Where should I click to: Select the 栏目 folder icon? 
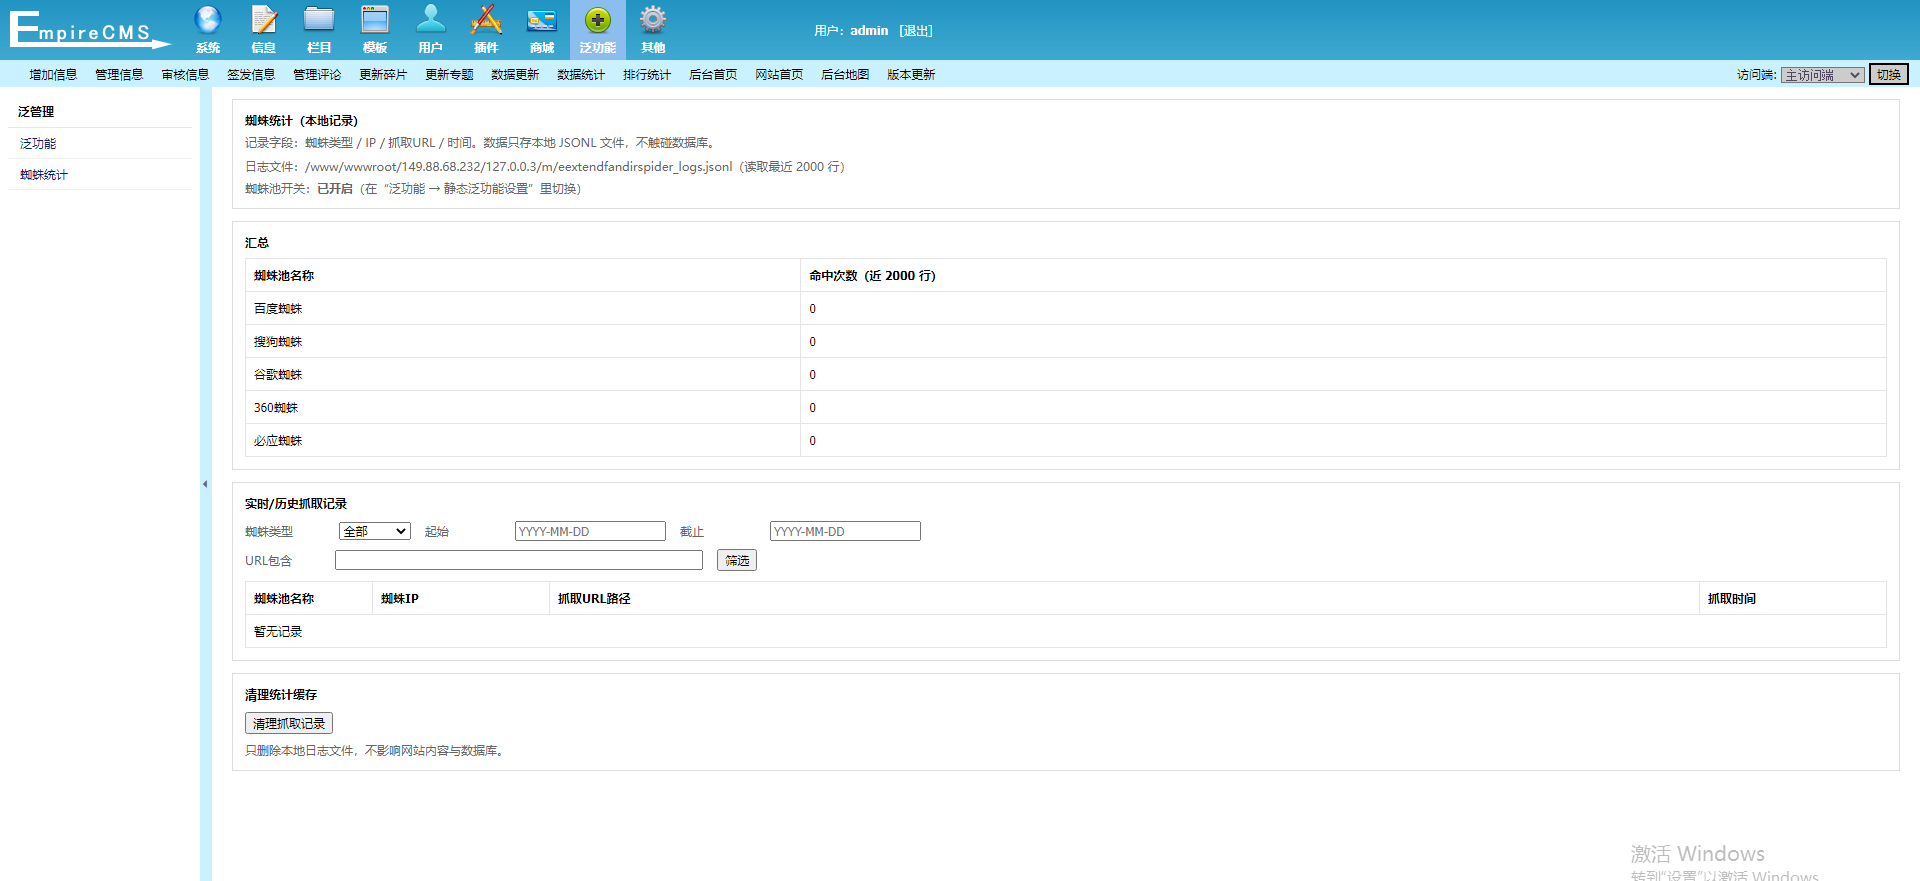pos(319,20)
